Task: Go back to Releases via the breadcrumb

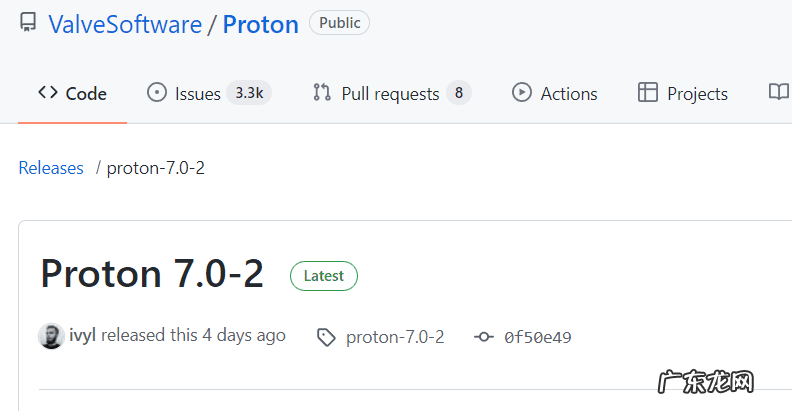Action: 51,168
